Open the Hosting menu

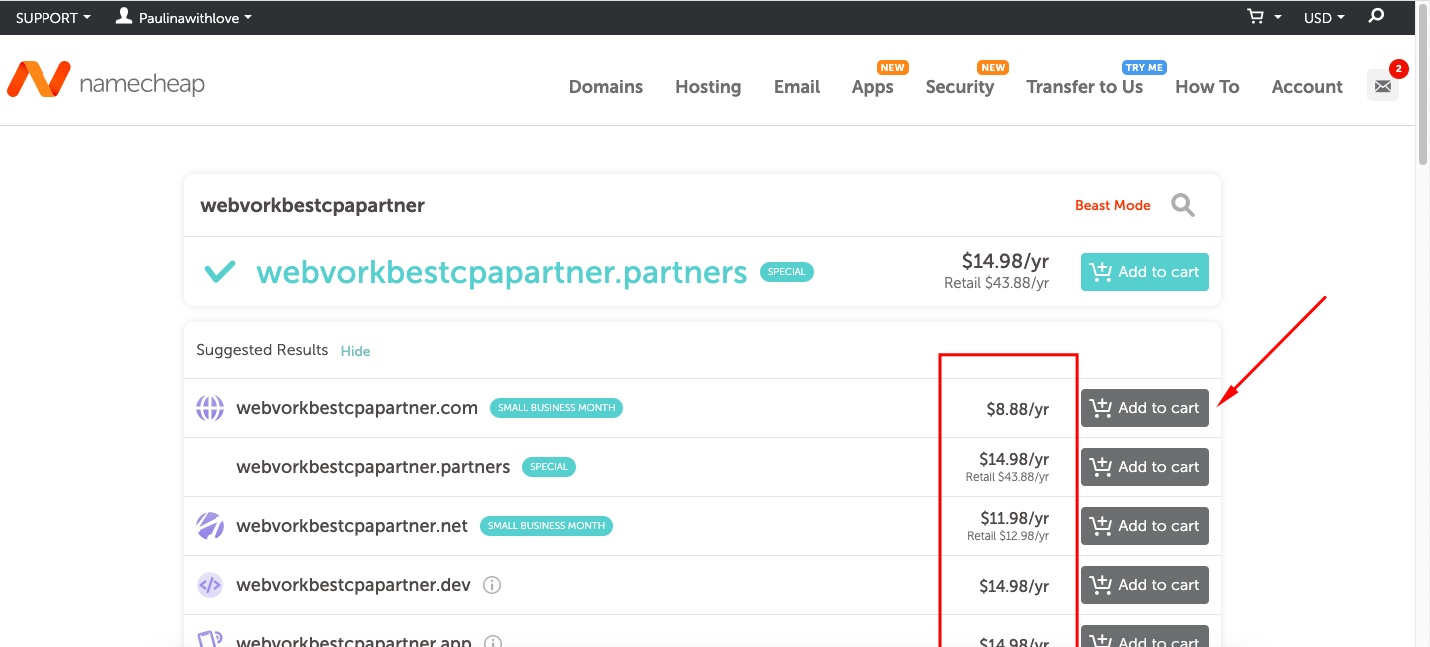click(708, 87)
